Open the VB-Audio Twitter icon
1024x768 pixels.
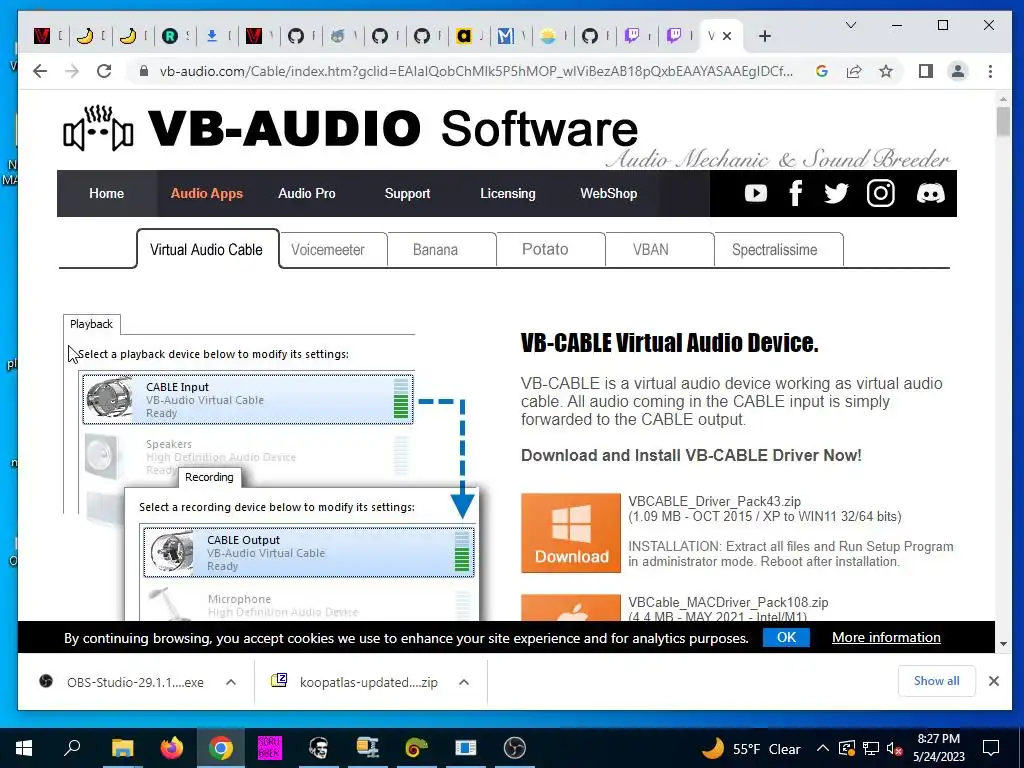pos(836,193)
